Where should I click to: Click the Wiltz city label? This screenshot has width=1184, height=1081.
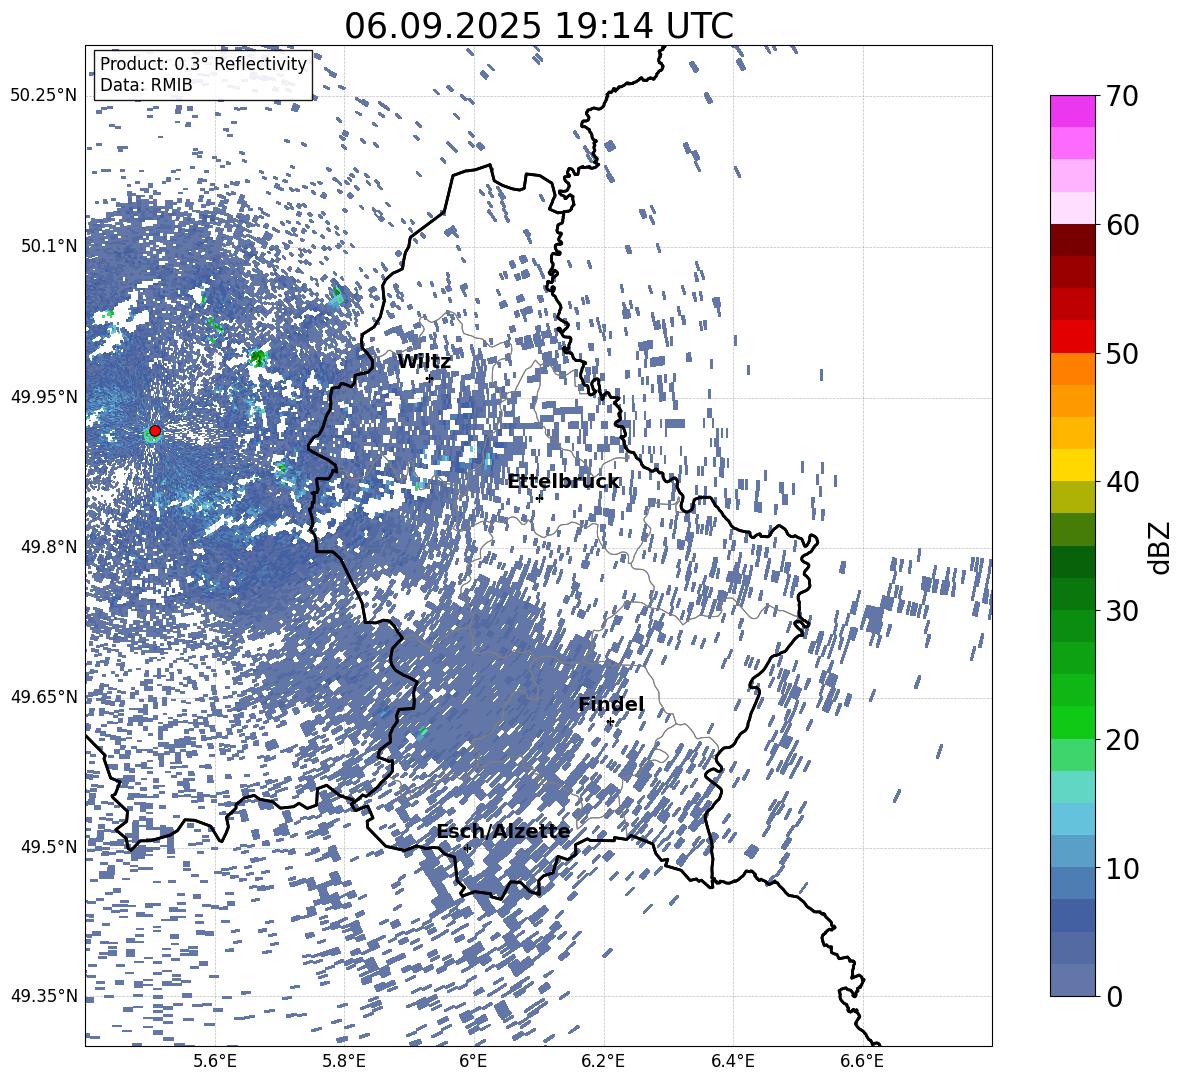(424, 362)
